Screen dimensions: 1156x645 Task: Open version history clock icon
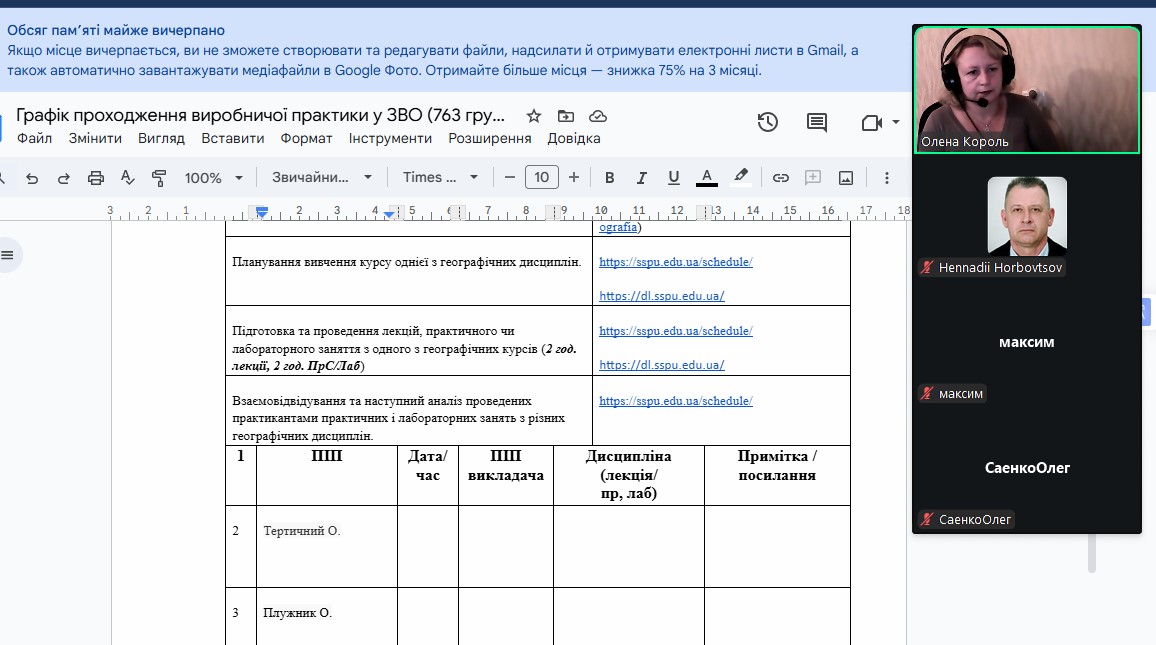(x=767, y=122)
